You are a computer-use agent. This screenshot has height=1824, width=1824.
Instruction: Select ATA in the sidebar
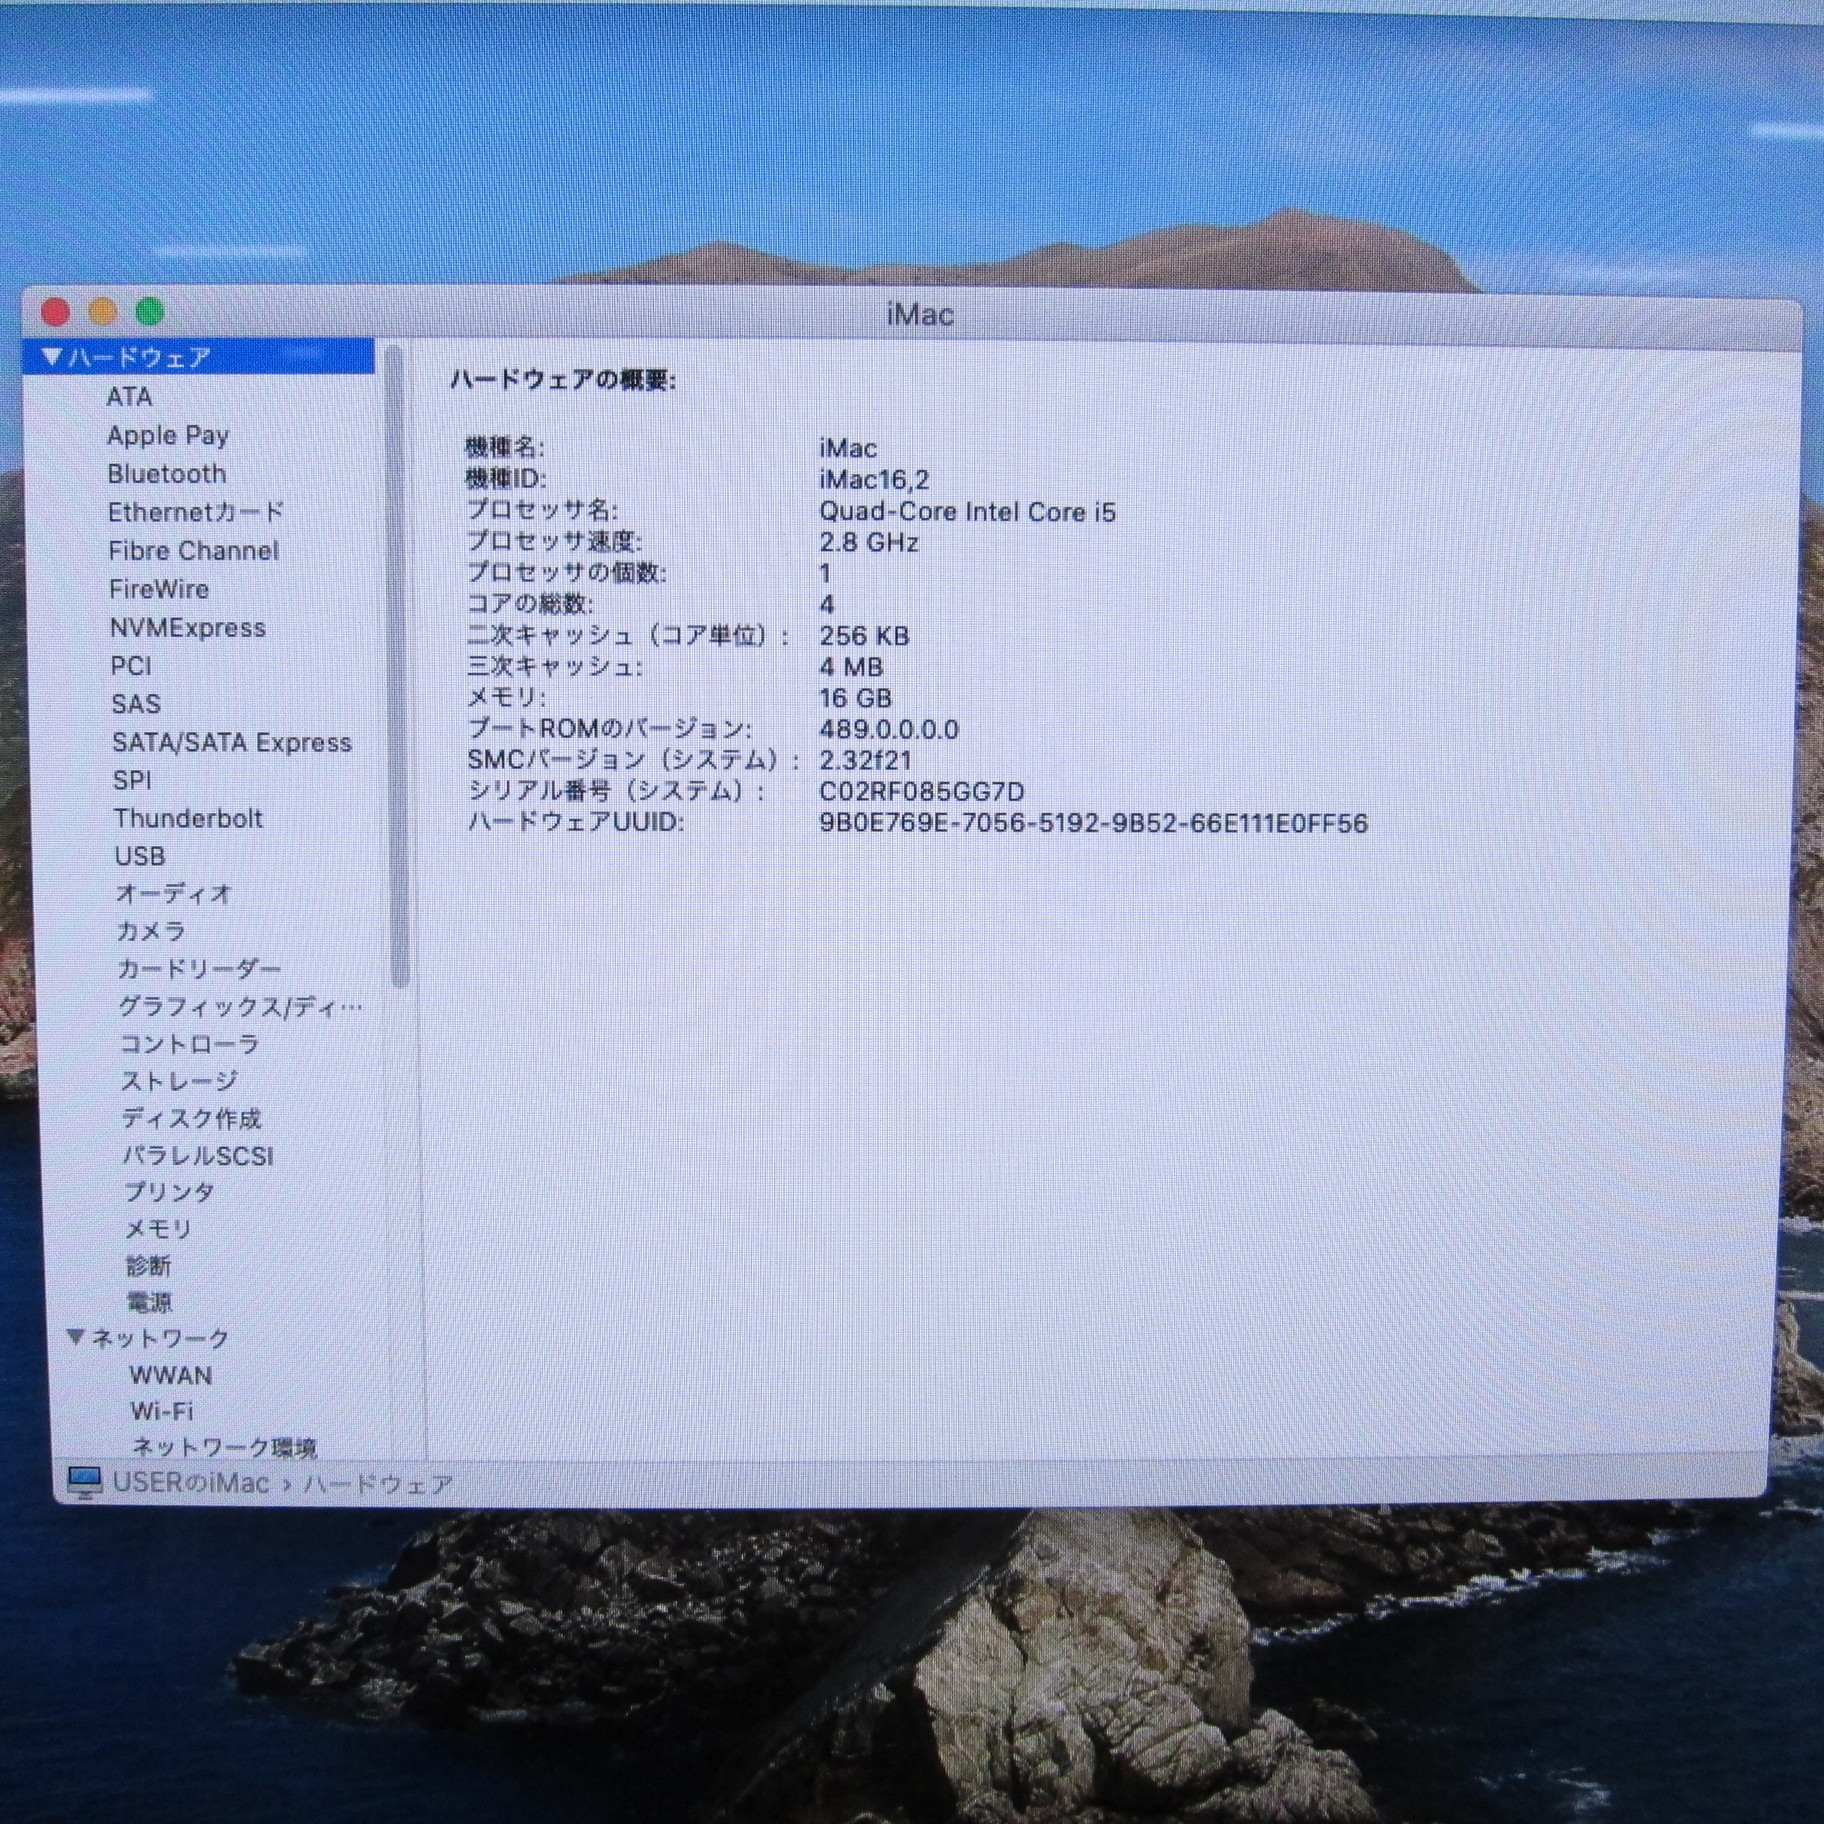(x=130, y=397)
